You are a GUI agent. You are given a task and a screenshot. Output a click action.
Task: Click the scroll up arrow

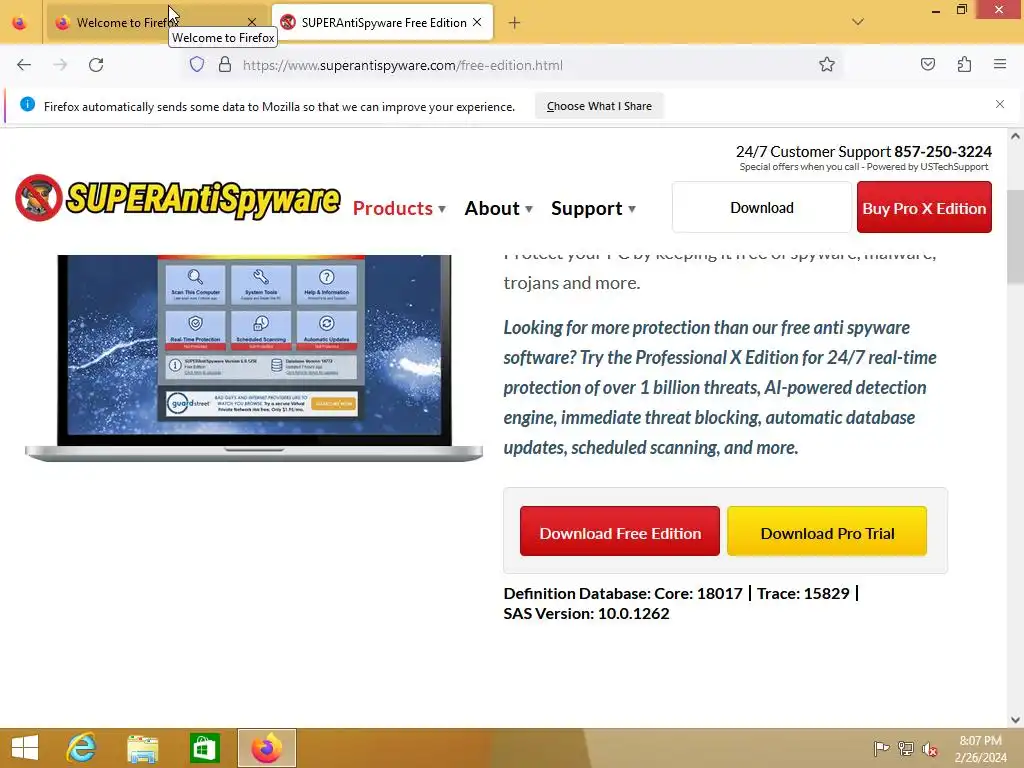[x=1015, y=136]
